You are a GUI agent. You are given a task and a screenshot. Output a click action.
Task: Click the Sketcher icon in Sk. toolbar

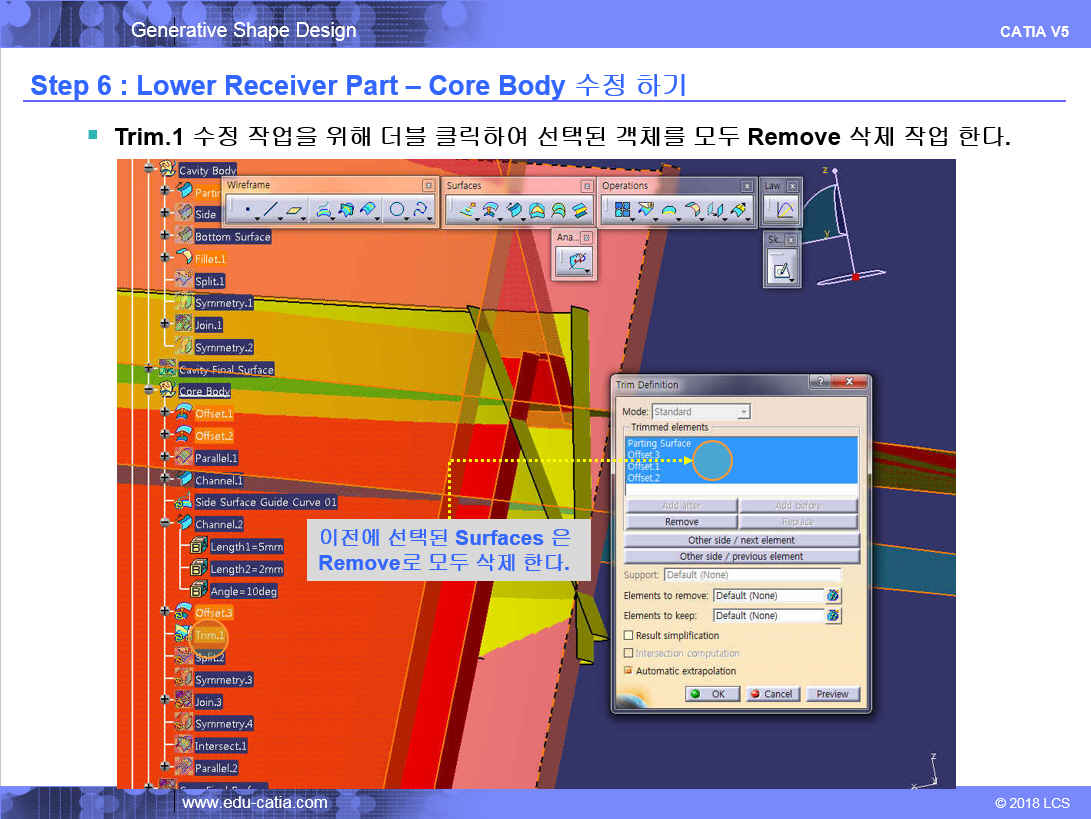click(x=780, y=270)
